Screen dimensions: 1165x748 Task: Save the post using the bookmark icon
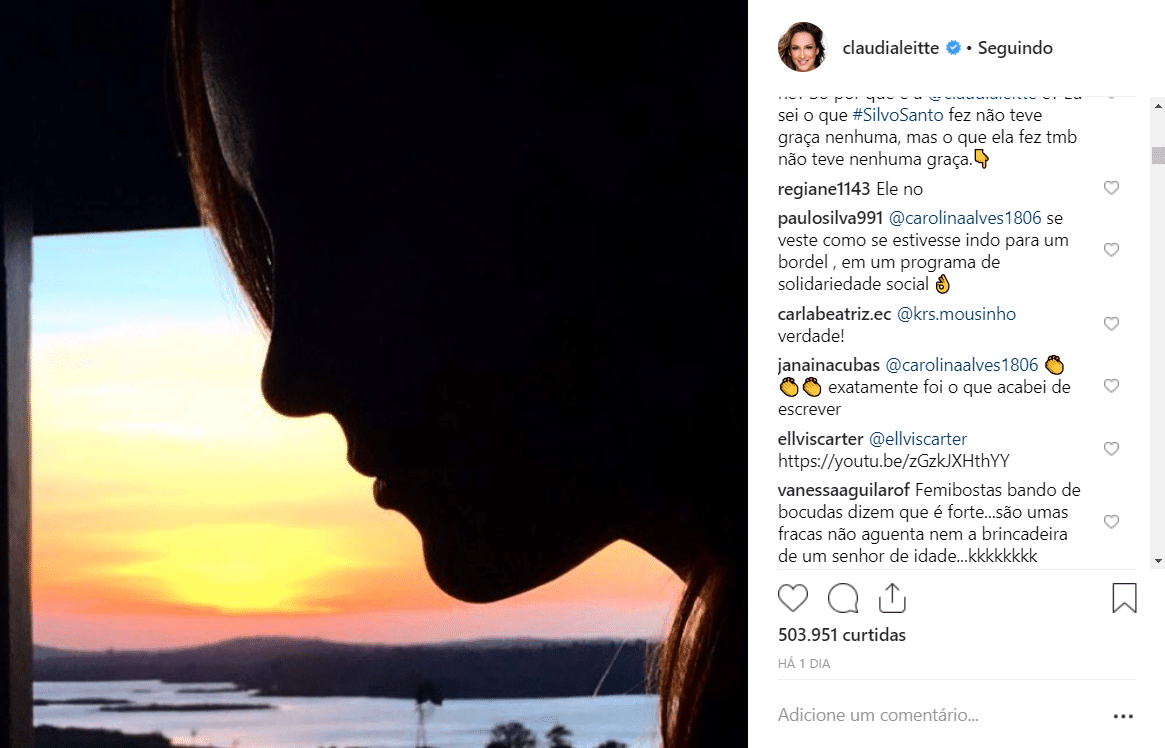pyautogui.click(x=1123, y=597)
